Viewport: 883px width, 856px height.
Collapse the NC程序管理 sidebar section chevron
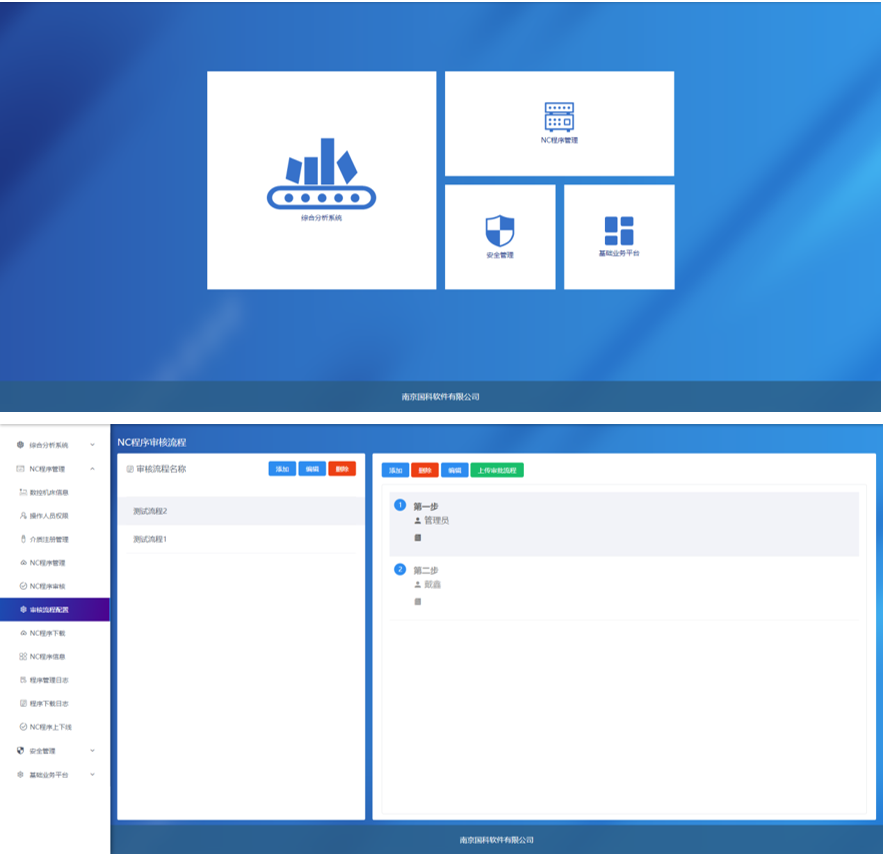93,469
